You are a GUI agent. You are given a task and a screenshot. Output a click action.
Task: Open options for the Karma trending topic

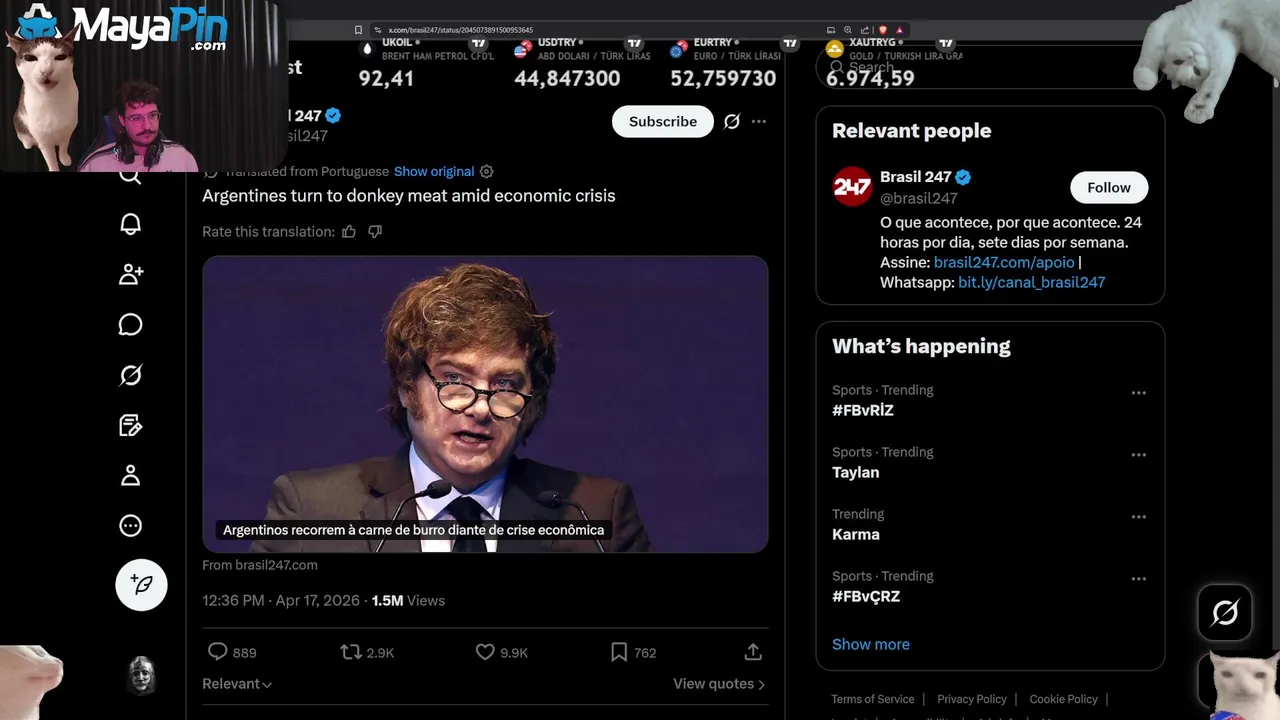[1138, 517]
